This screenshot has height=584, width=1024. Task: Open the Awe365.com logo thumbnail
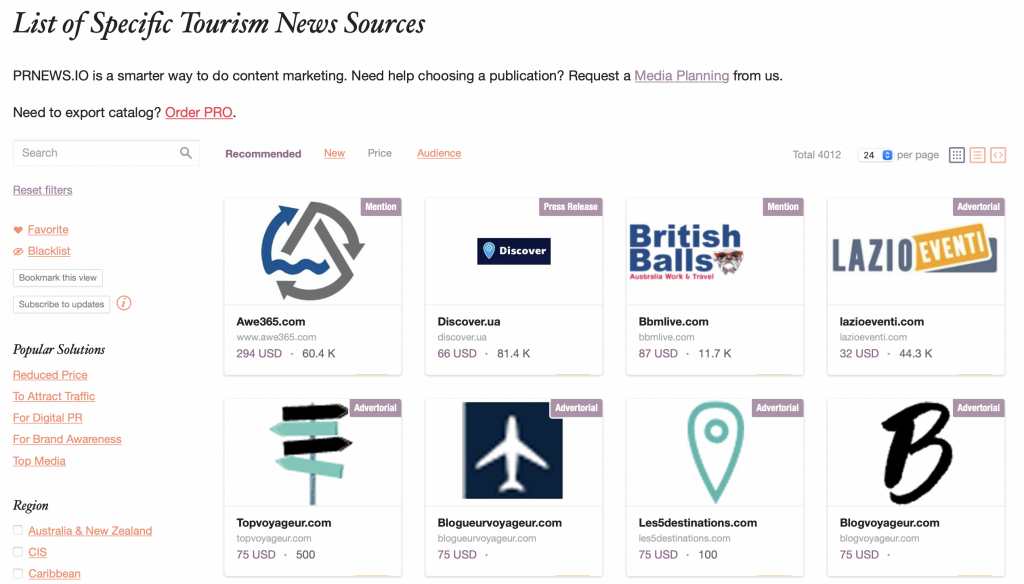click(x=312, y=251)
